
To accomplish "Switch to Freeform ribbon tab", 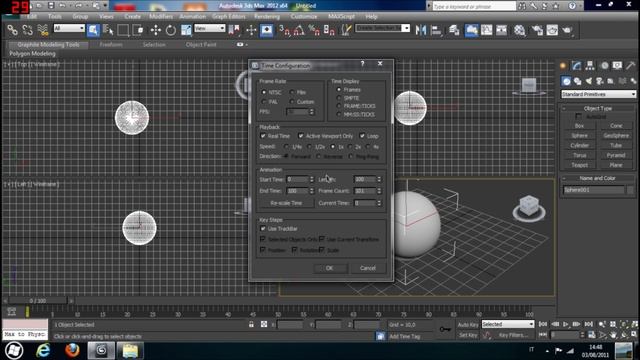I will coord(111,45).
